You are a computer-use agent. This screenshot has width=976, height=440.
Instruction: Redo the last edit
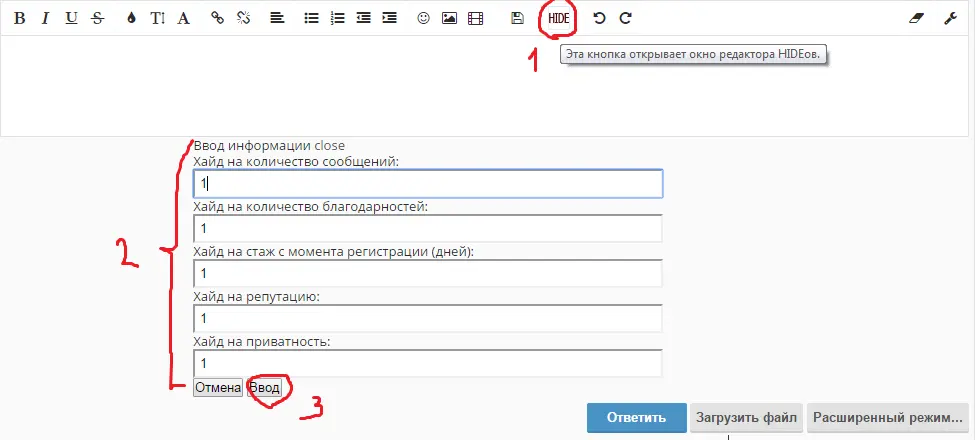[x=626, y=18]
